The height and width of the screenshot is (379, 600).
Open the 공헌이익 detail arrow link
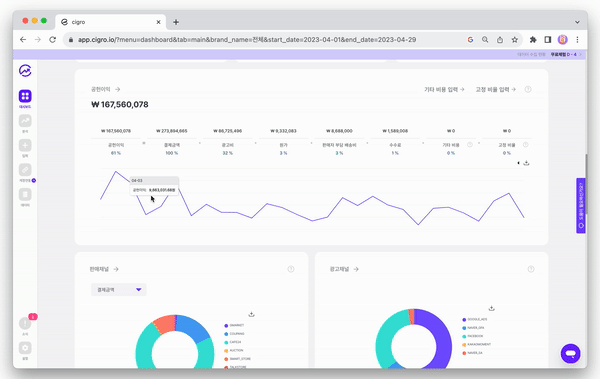(117, 89)
